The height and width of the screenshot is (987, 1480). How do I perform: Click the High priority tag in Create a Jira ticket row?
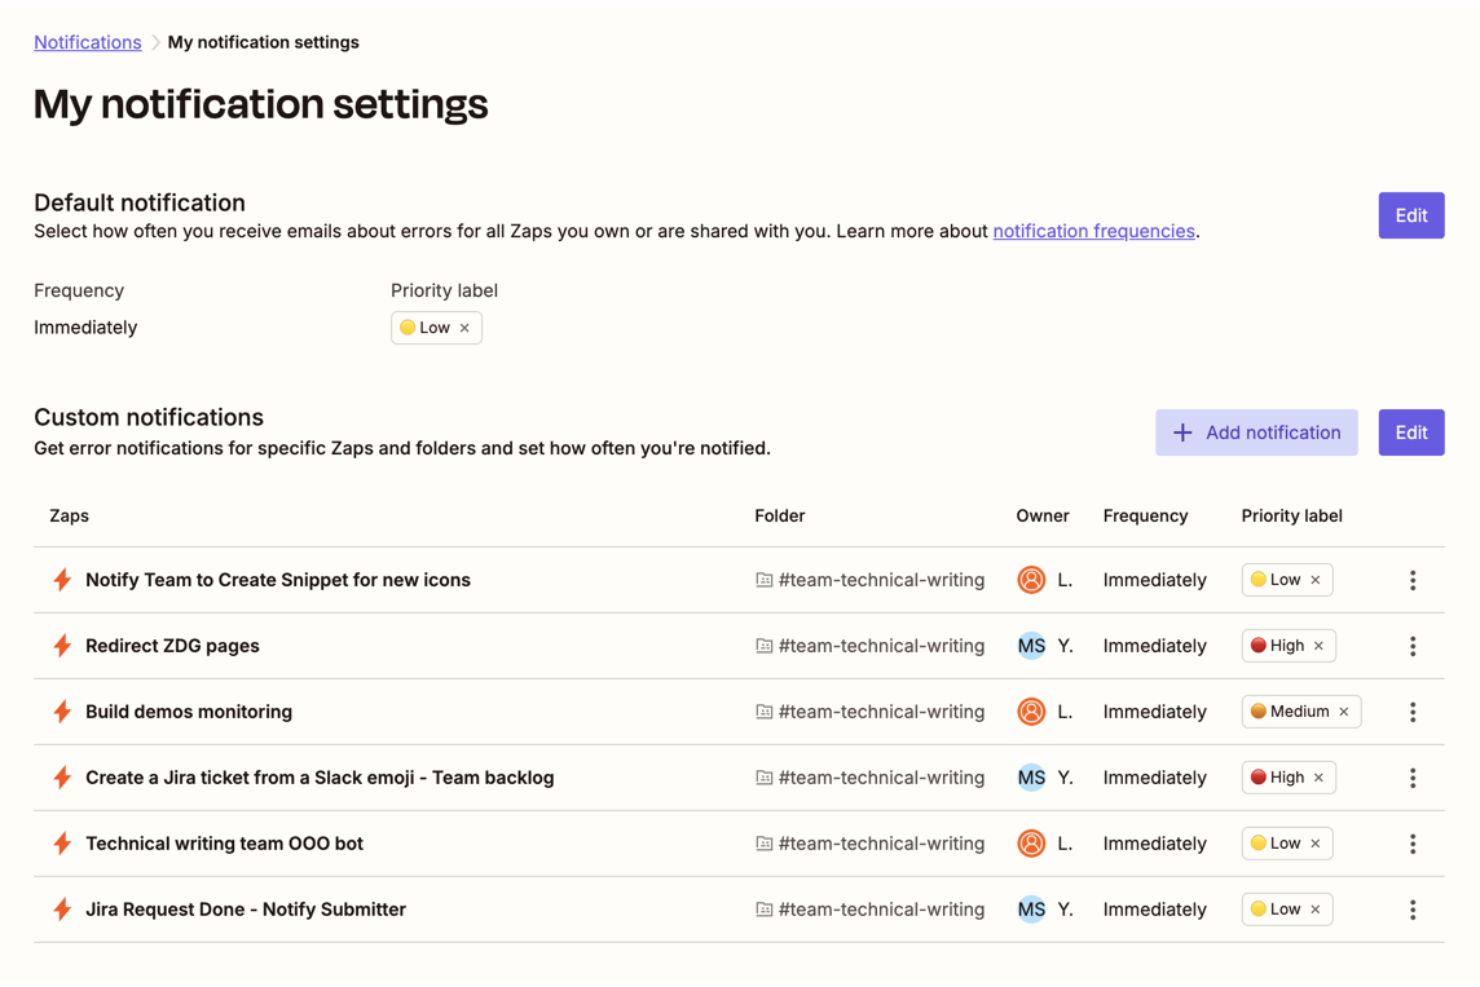1288,778
